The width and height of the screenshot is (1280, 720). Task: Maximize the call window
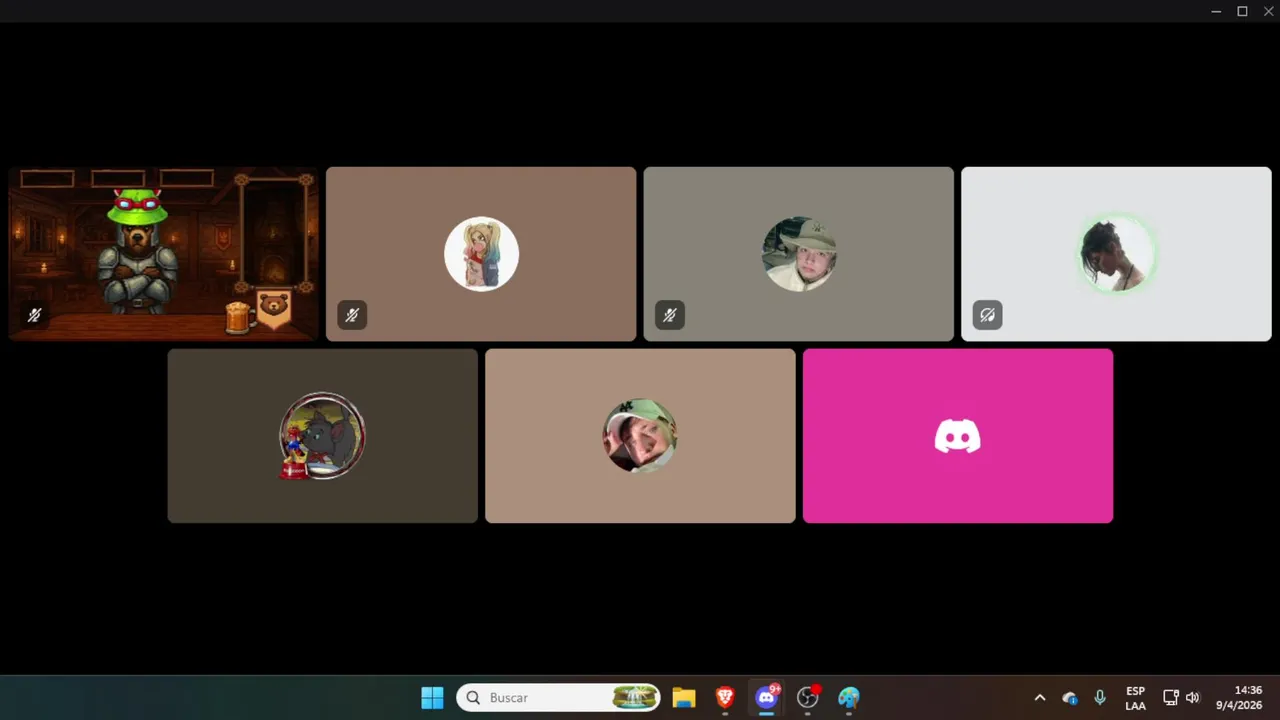pyautogui.click(x=1242, y=11)
